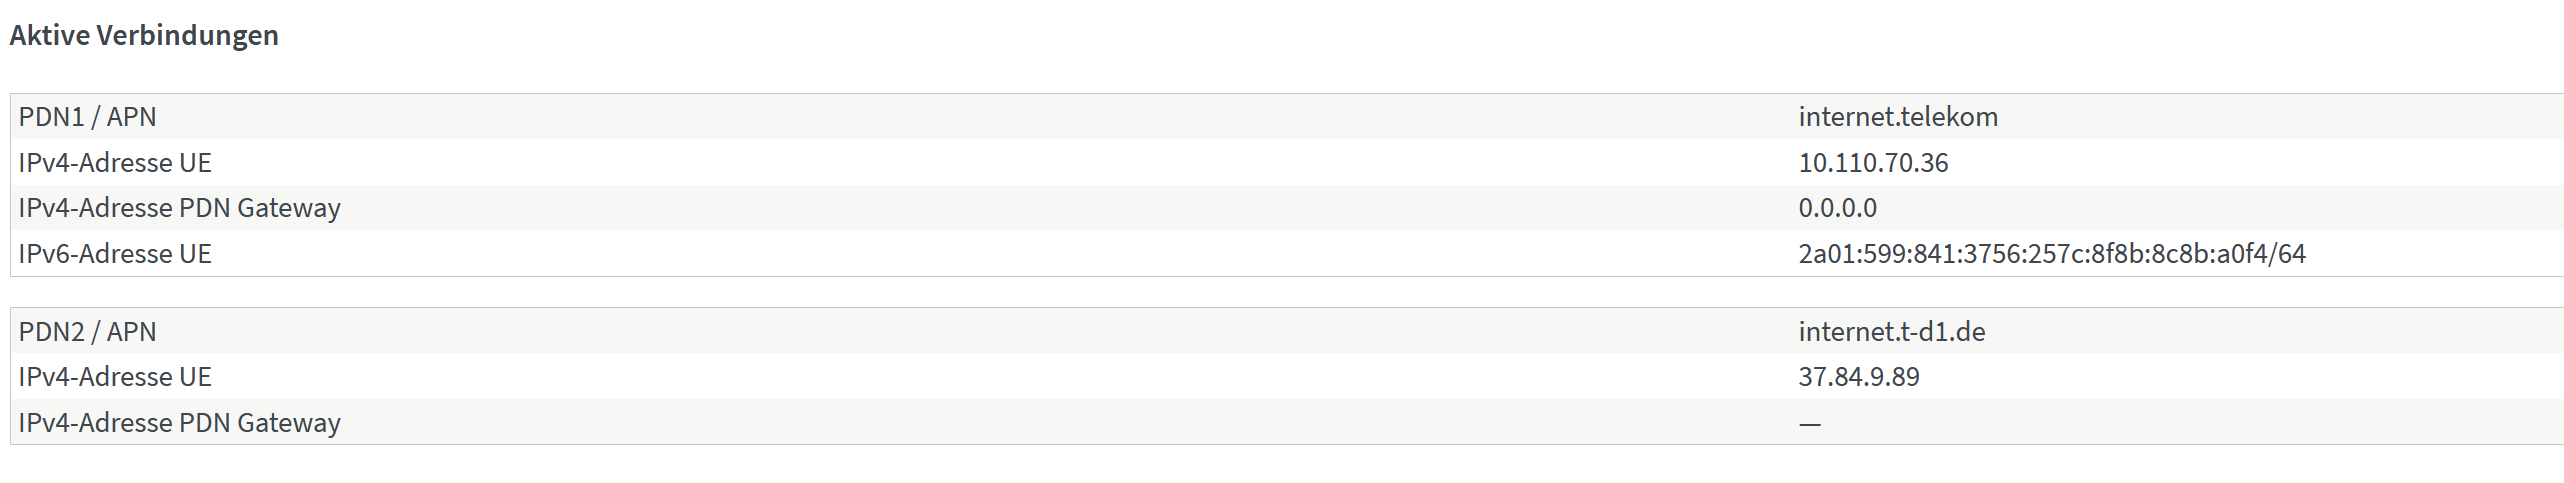This screenshot has width=2564, height=483.
Task: Click the IP address 37.84.9.89
Action: pyautogui.click(x=1858, y=377)
